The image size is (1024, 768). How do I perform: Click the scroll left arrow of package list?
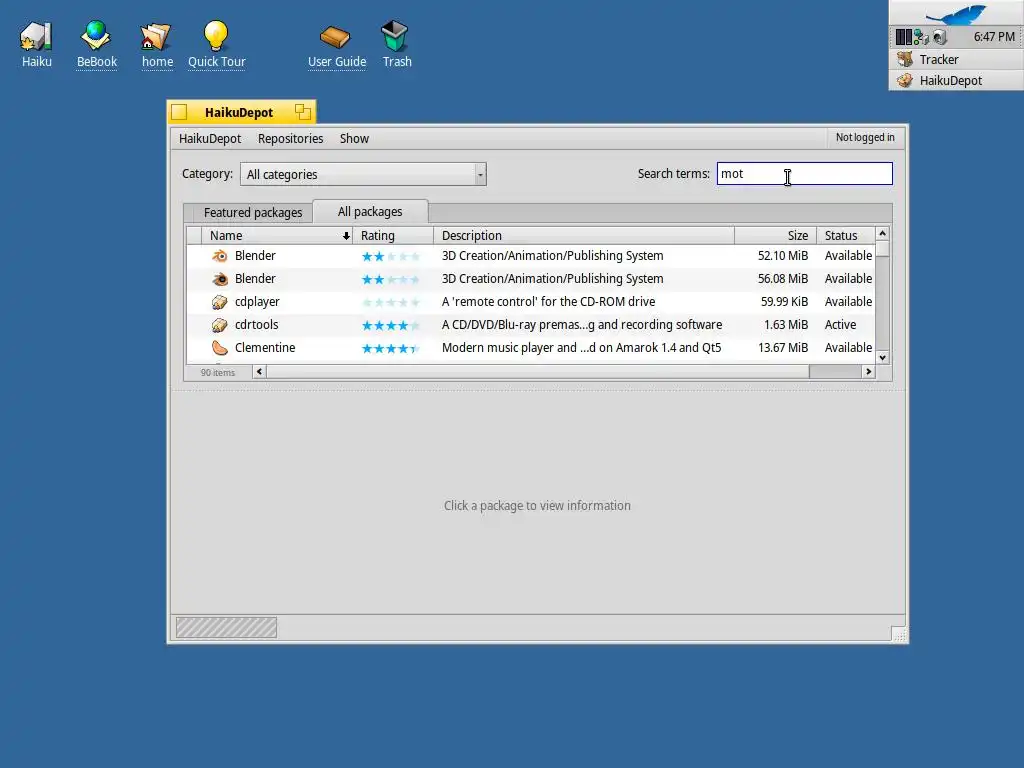(259, 372)
